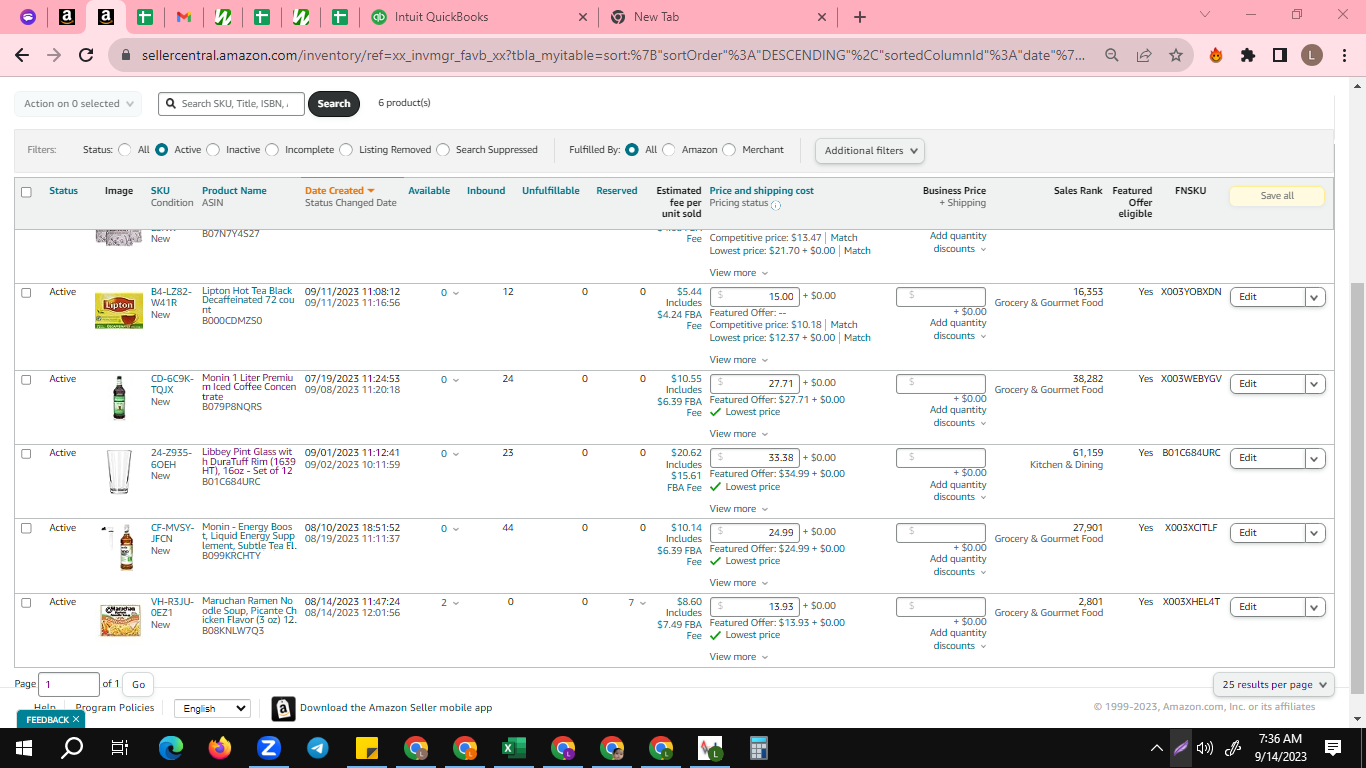
Task: Expand Add quantity discounts for Monin Energy Boost
Action: [959, 566]
